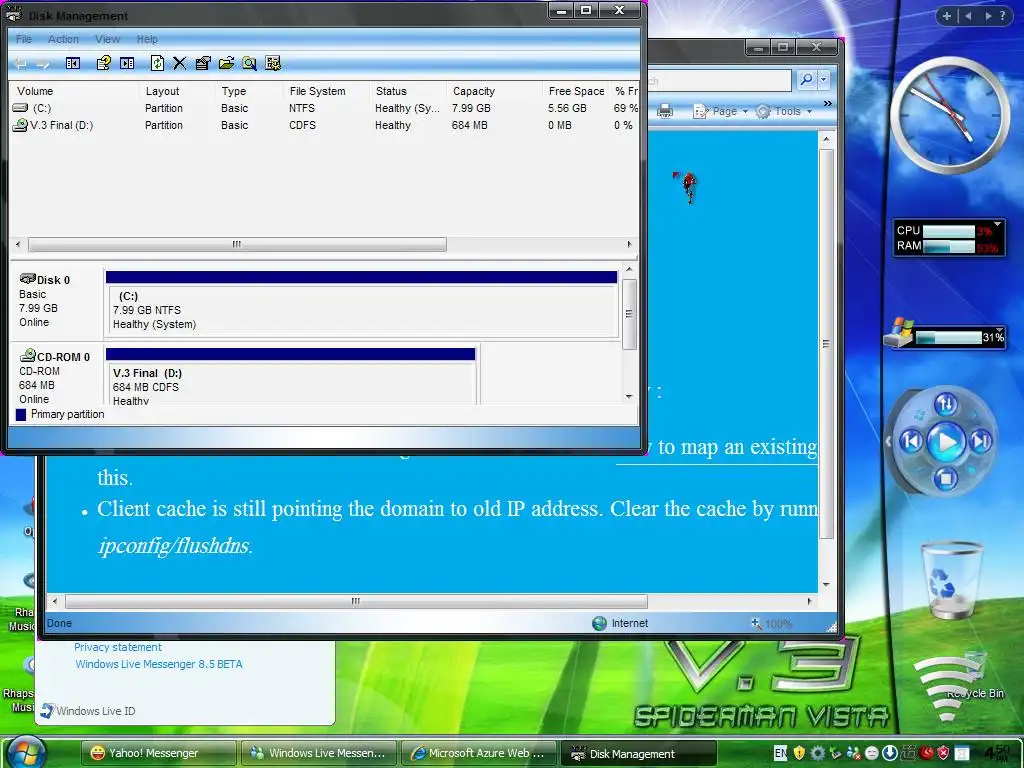Click the (C:) partition block on Disk 0
The width and height of the screenshot is (1024, 768).
coord(362,304)
